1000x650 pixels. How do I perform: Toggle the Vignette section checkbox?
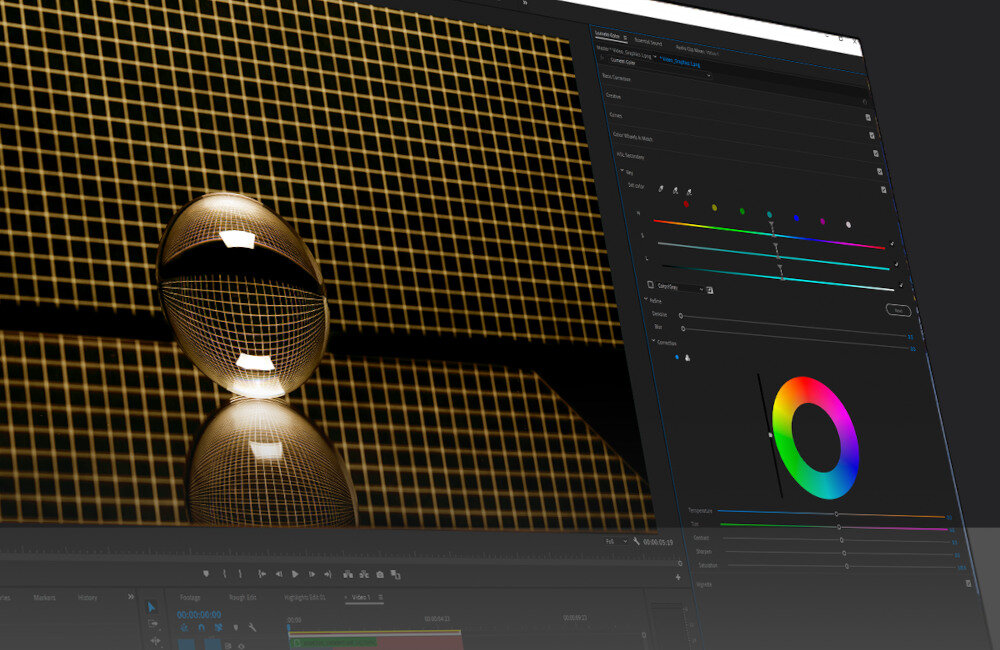coord(969,583)
